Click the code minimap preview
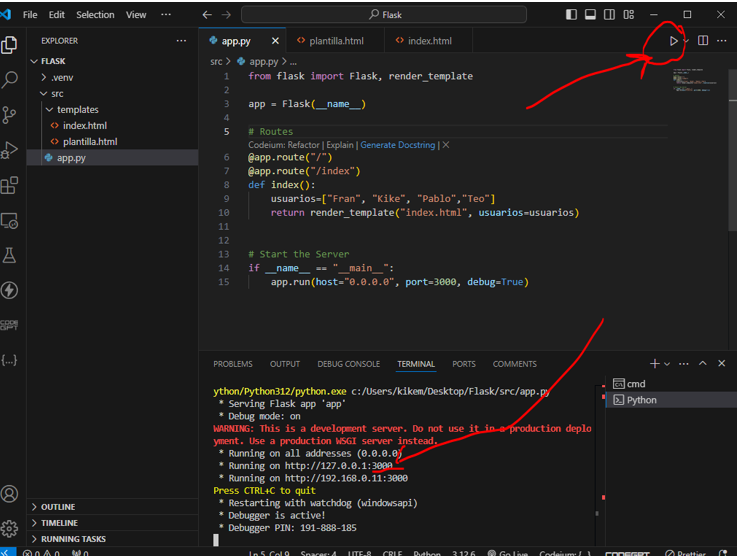Viewport: 739px width, 556px height. [688, 79]
